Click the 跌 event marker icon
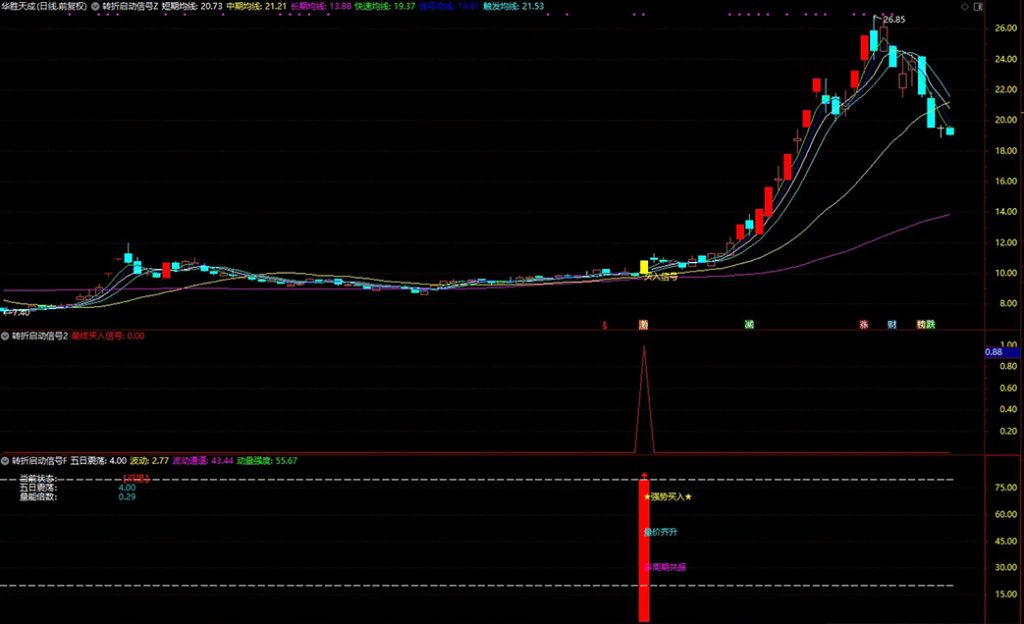1024x624 pixels. click(x=932, y=325)
